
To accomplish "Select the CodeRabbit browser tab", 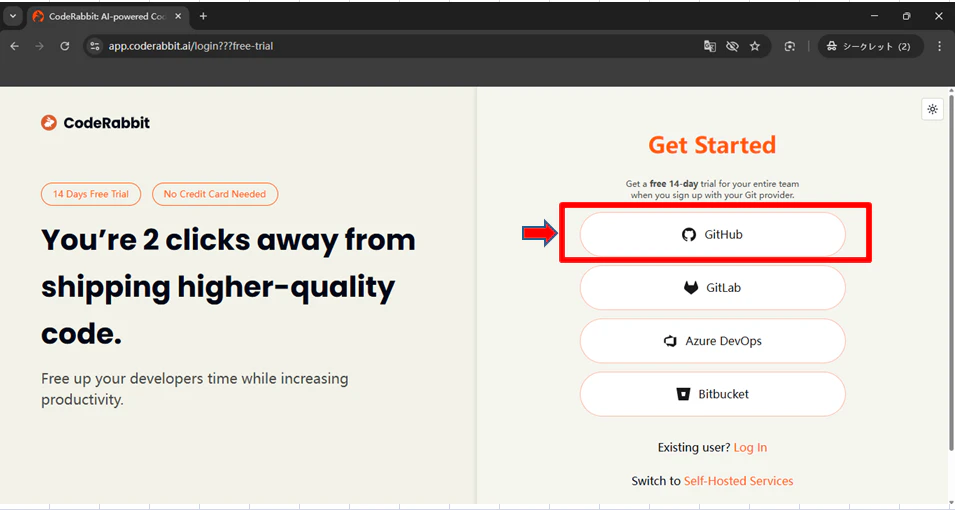I will (x=107, y=16).
